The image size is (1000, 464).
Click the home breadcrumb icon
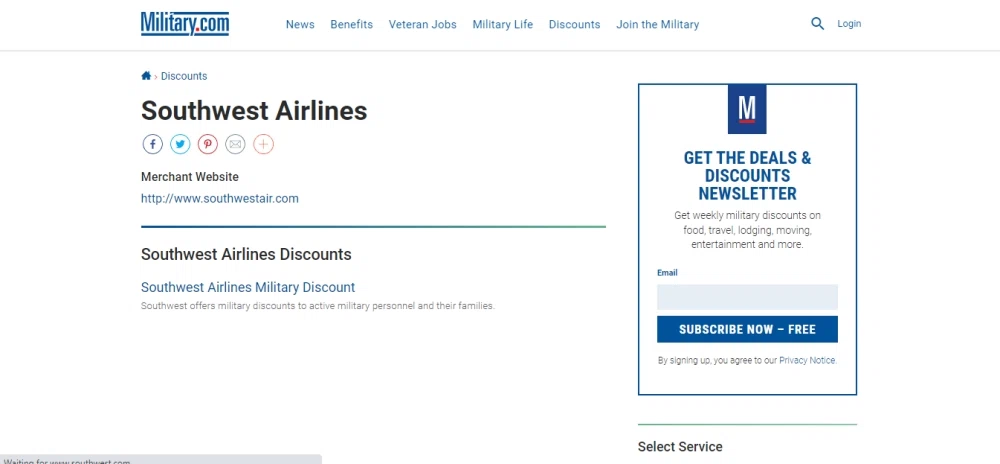tap(146, 76)
